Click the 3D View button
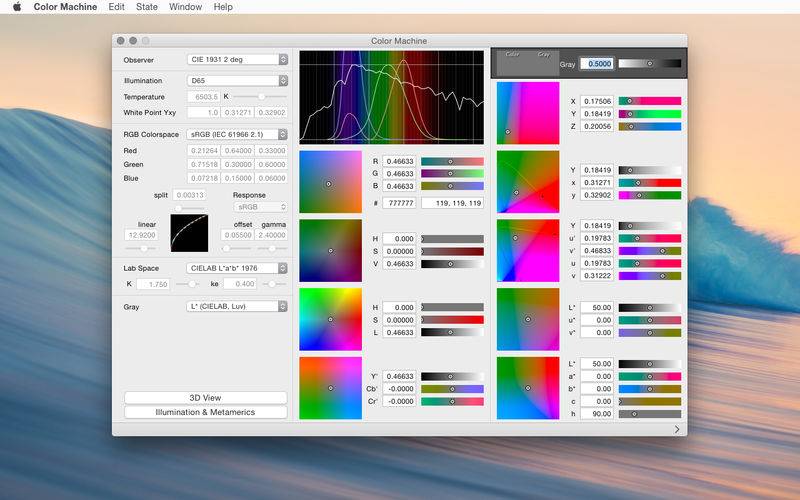 coord(206,397)
